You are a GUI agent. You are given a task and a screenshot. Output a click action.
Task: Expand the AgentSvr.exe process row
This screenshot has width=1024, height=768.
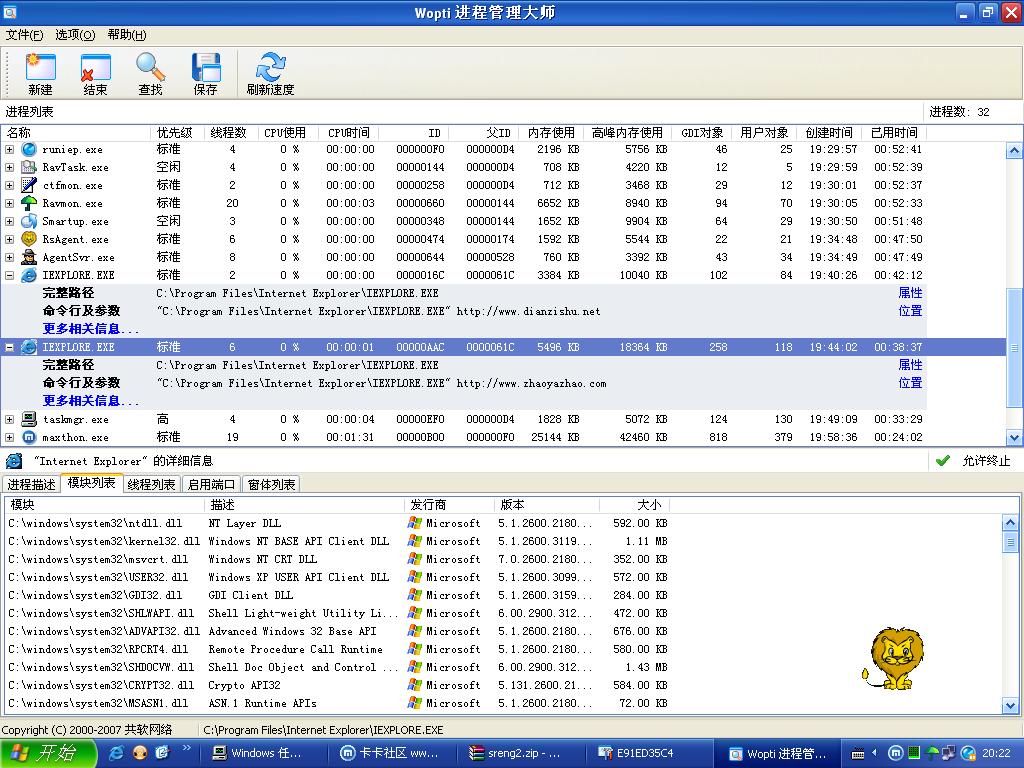(x=9, y=257)
